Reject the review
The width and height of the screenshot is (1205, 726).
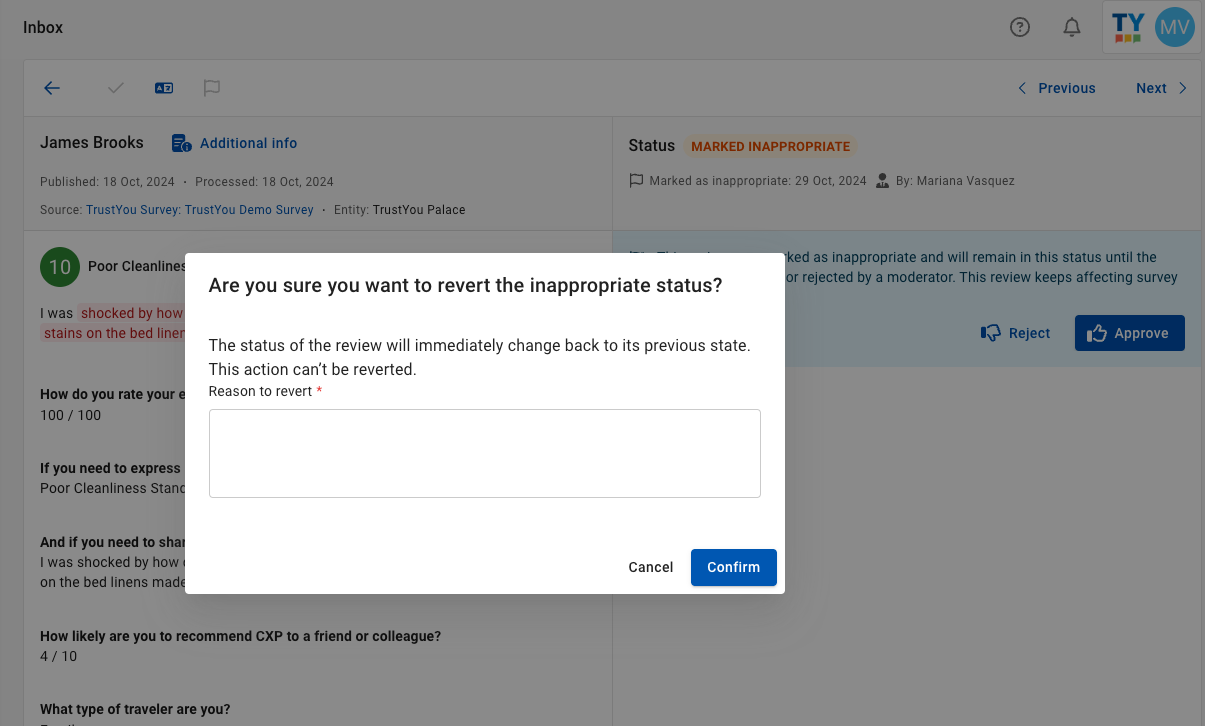[x=1016, y=333]
